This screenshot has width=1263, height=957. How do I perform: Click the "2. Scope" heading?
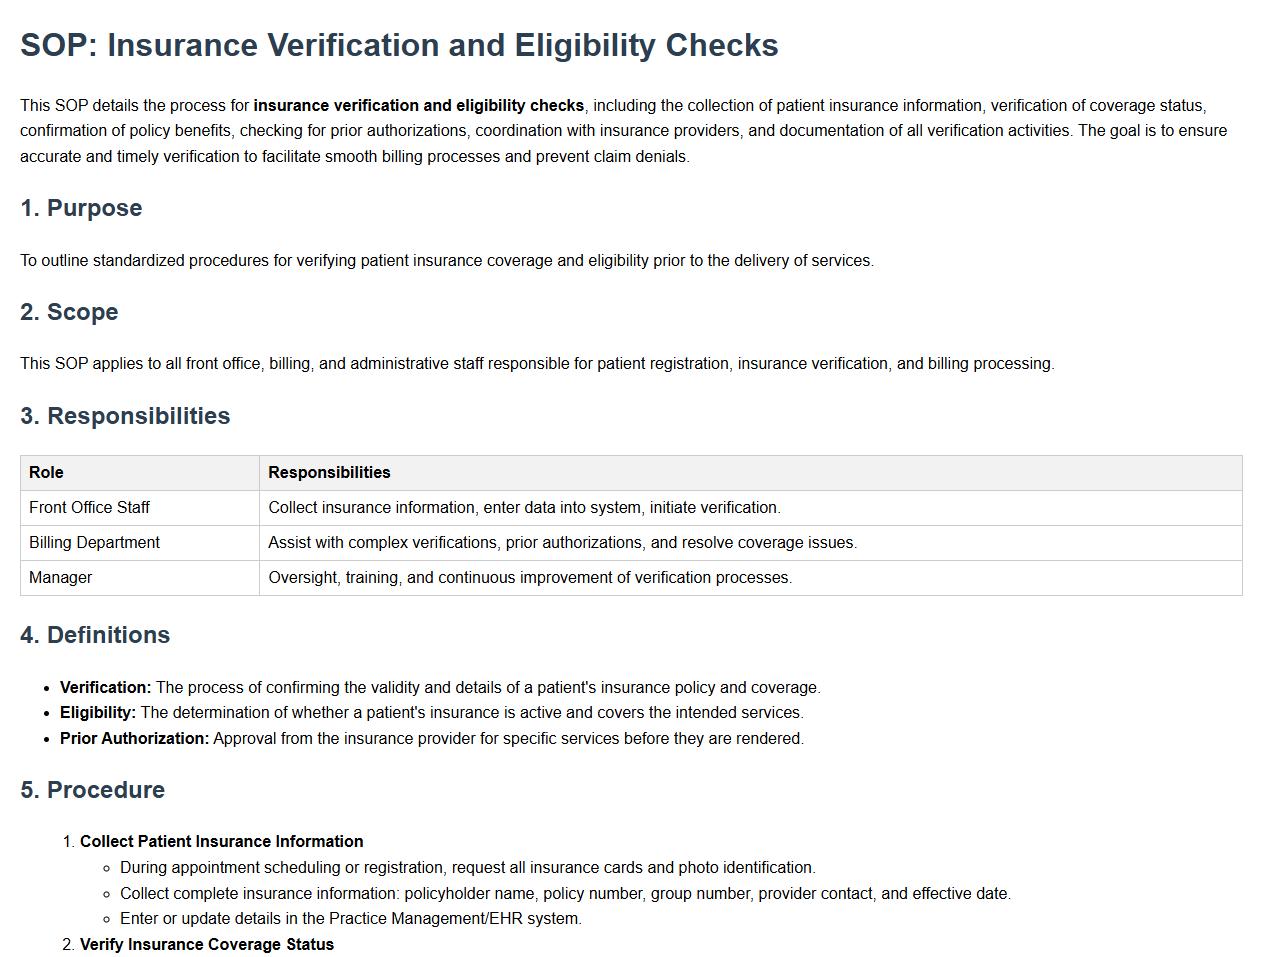click(69, 312)
